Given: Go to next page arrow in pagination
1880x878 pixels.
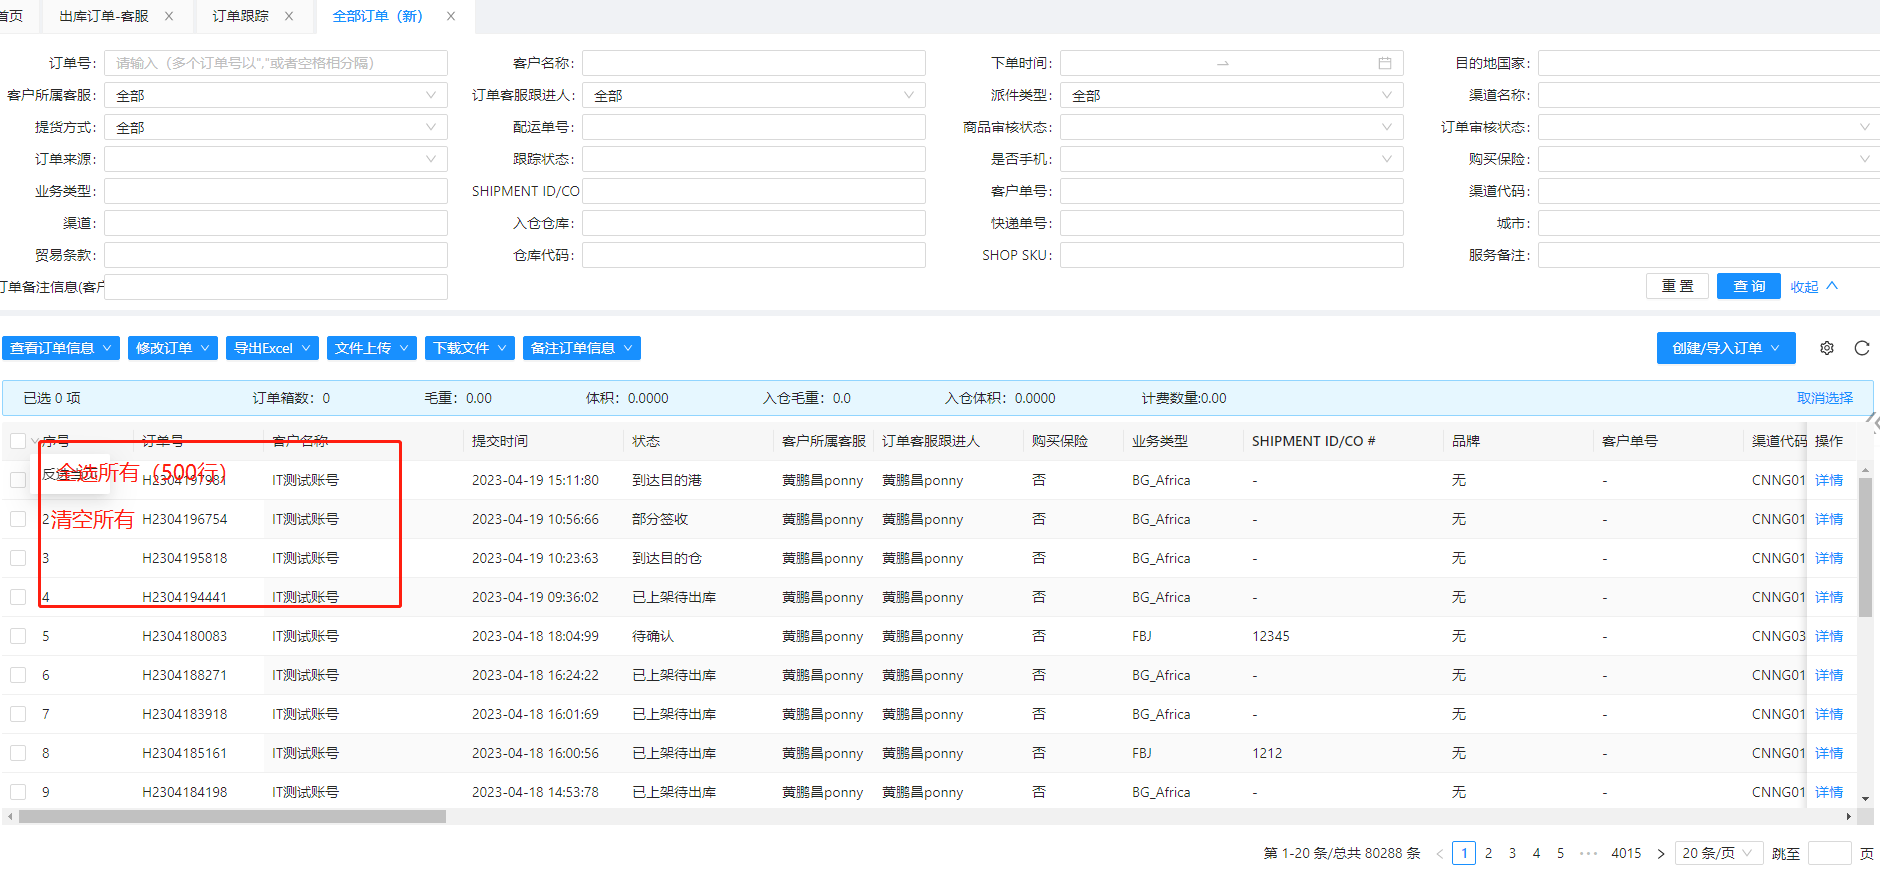Looking at the screenshot, I should coord(1661,853).
